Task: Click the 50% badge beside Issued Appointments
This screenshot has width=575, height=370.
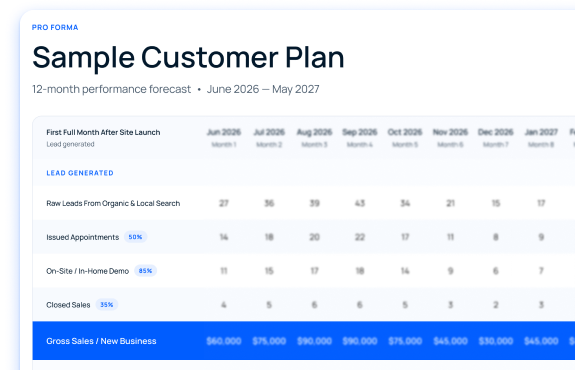Action: tap(135, 237)
